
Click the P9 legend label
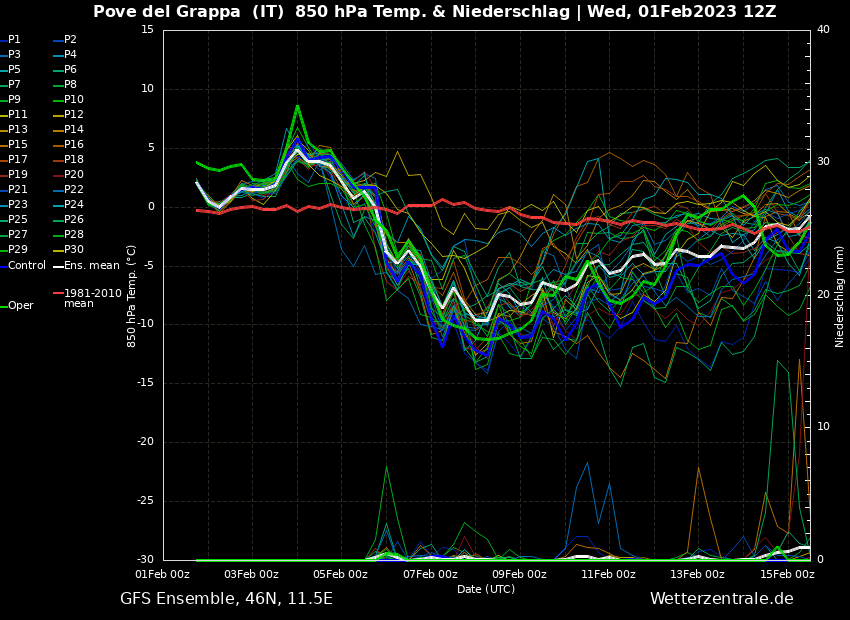(x=14, y=100)
